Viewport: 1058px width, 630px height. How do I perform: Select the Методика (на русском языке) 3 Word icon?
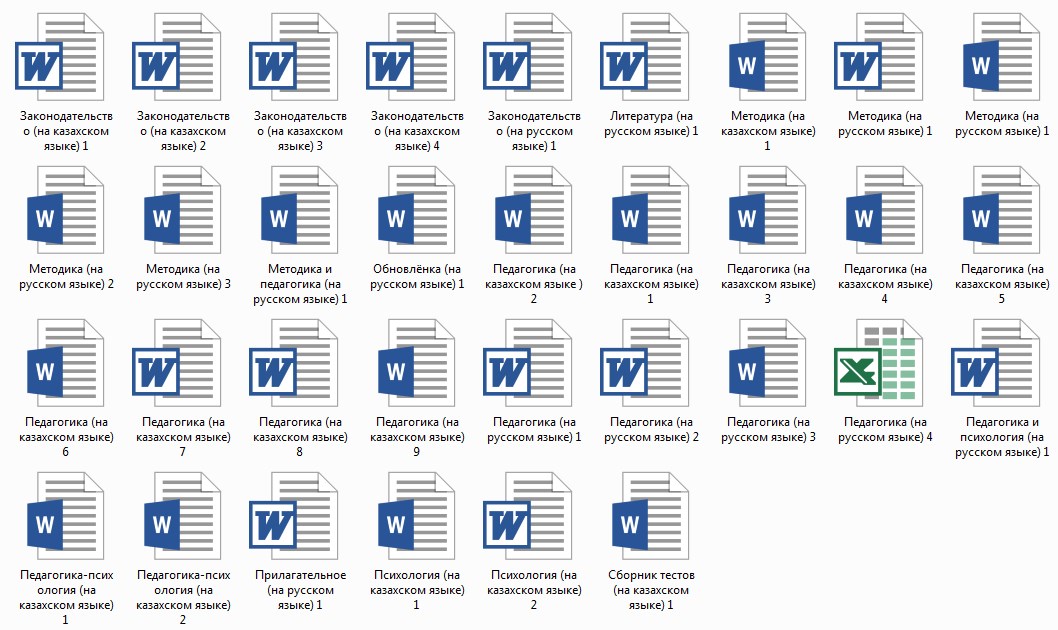click(183, 210)
